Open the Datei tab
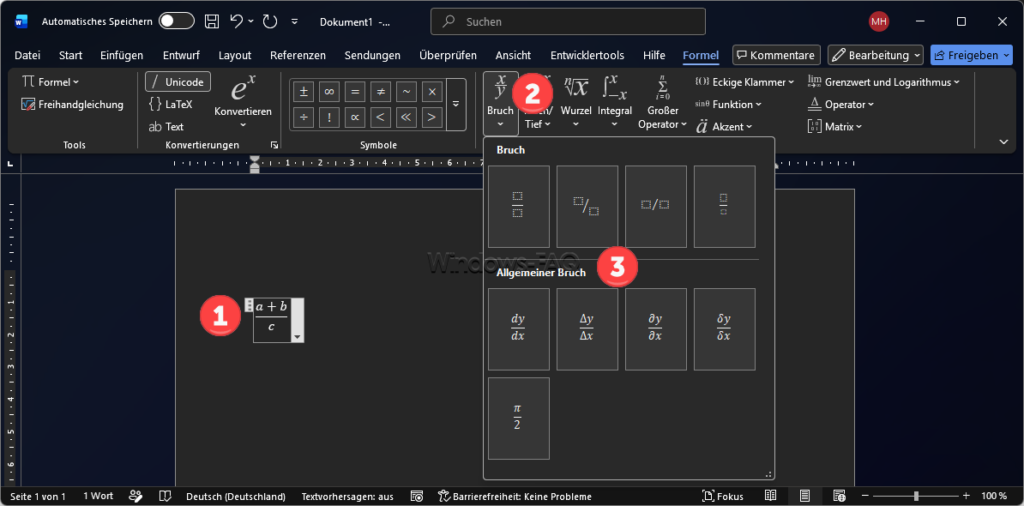This screenshot has height=506, width=1024. 27,55
